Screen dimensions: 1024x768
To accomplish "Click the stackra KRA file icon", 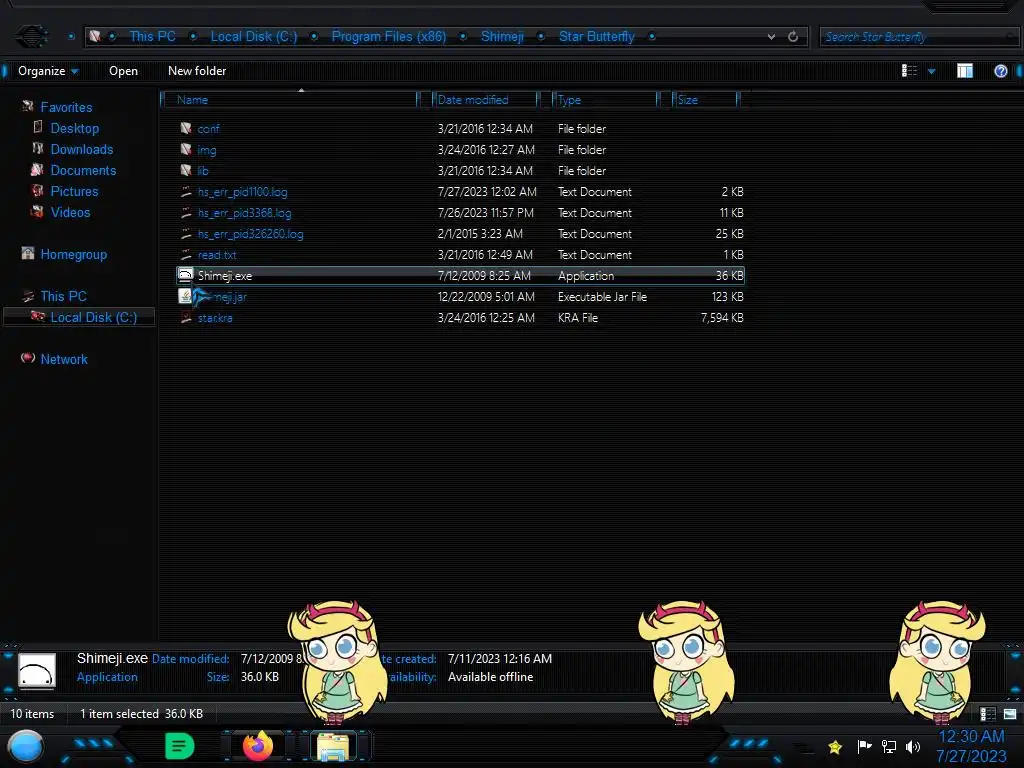I will [x=186, y=317].
